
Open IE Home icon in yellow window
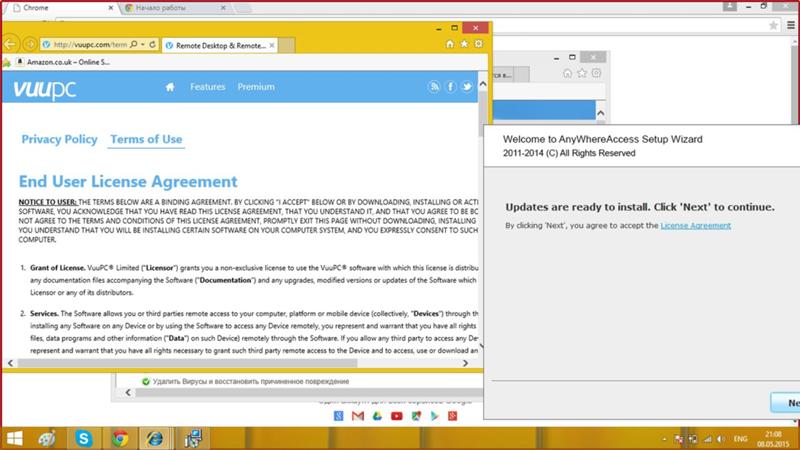pyautogui.click(x=449, y=44)
